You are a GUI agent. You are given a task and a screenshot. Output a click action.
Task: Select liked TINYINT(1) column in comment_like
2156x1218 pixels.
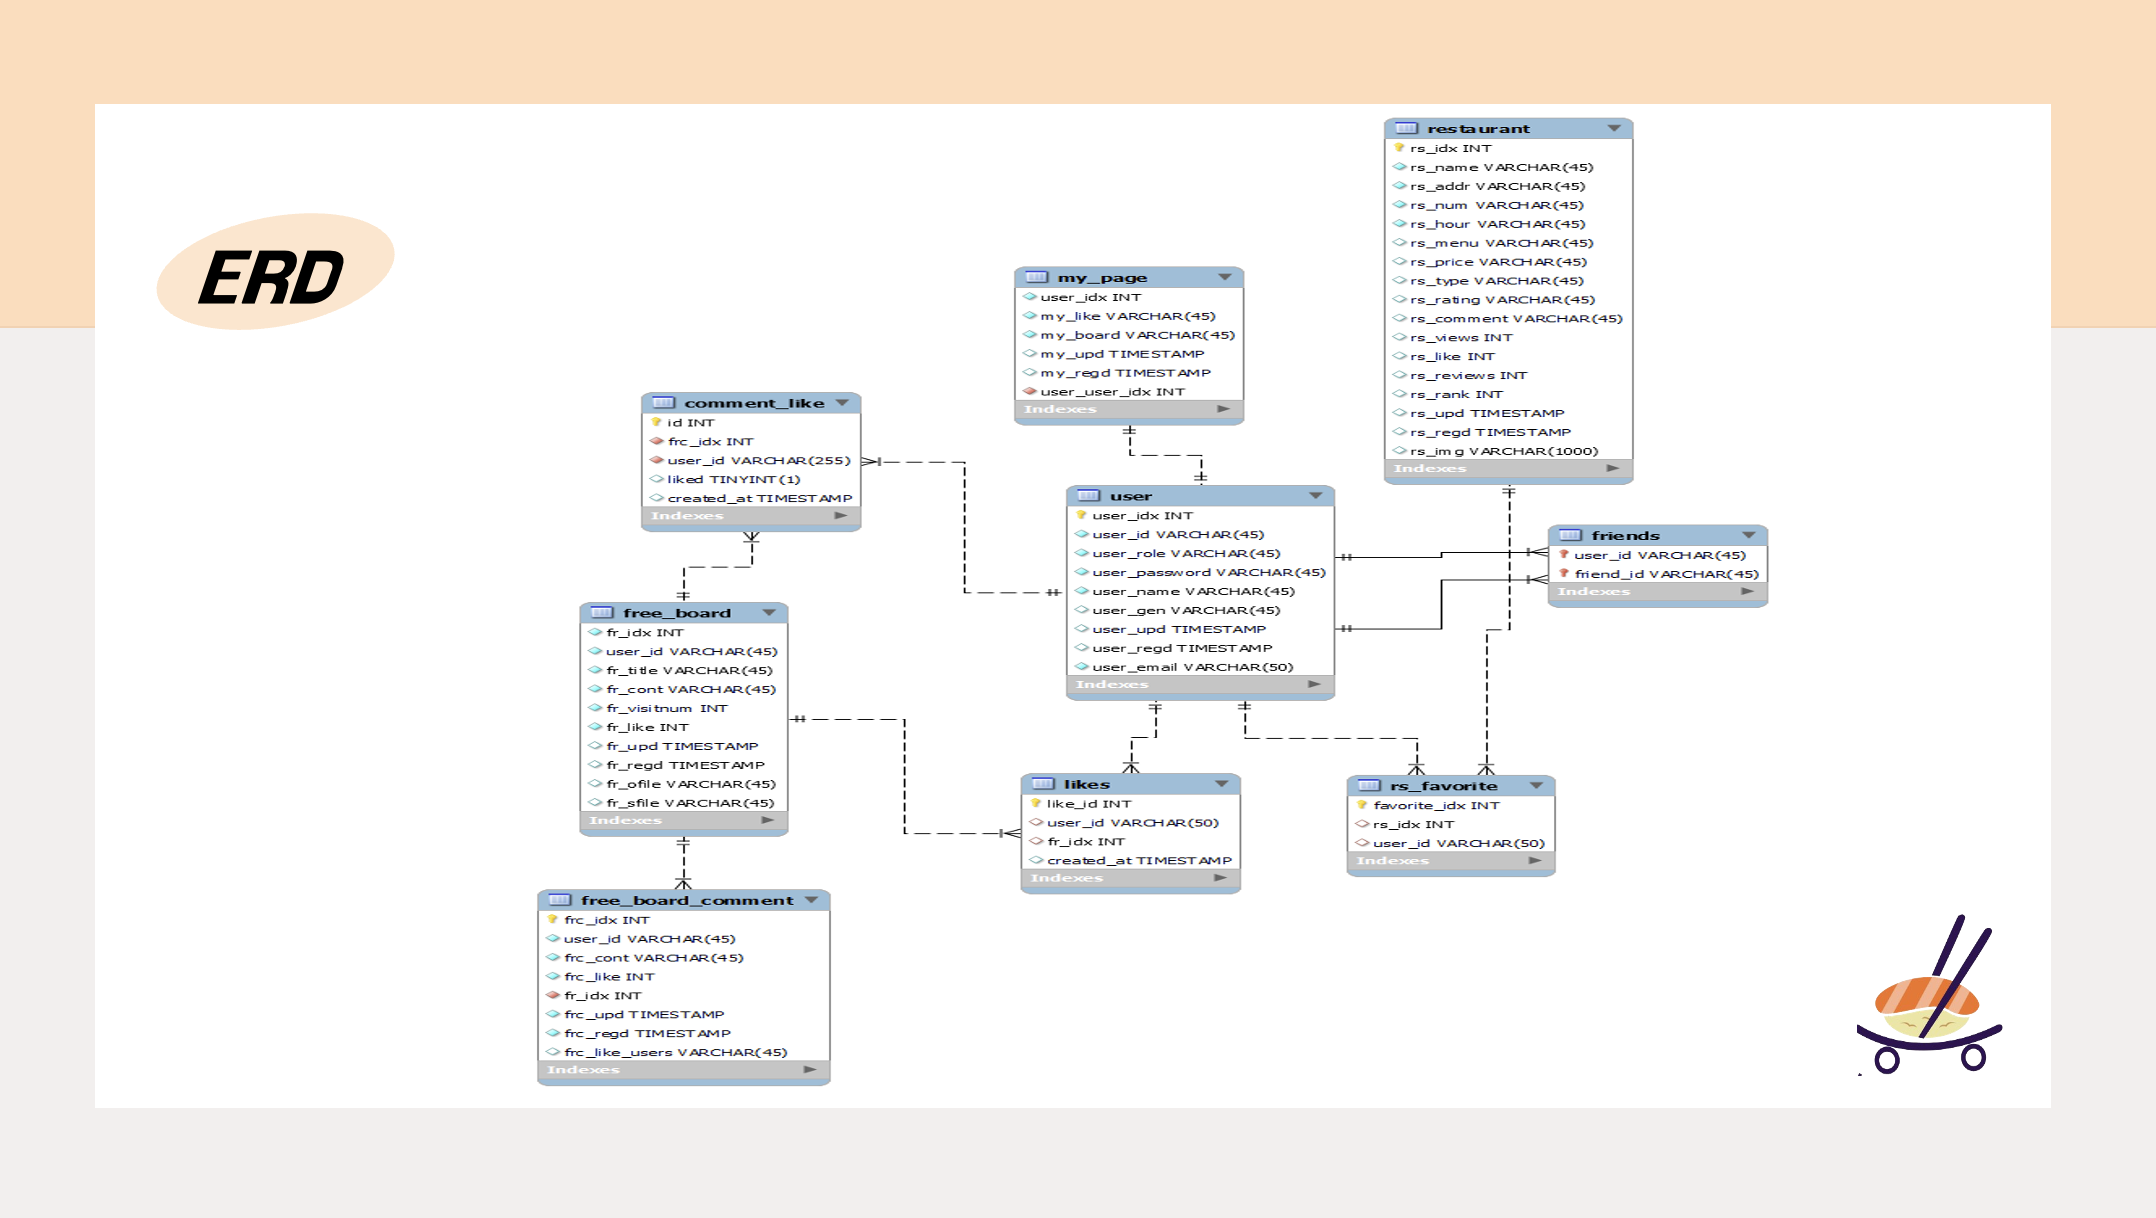pyautogui.click(x=733, y=480)
